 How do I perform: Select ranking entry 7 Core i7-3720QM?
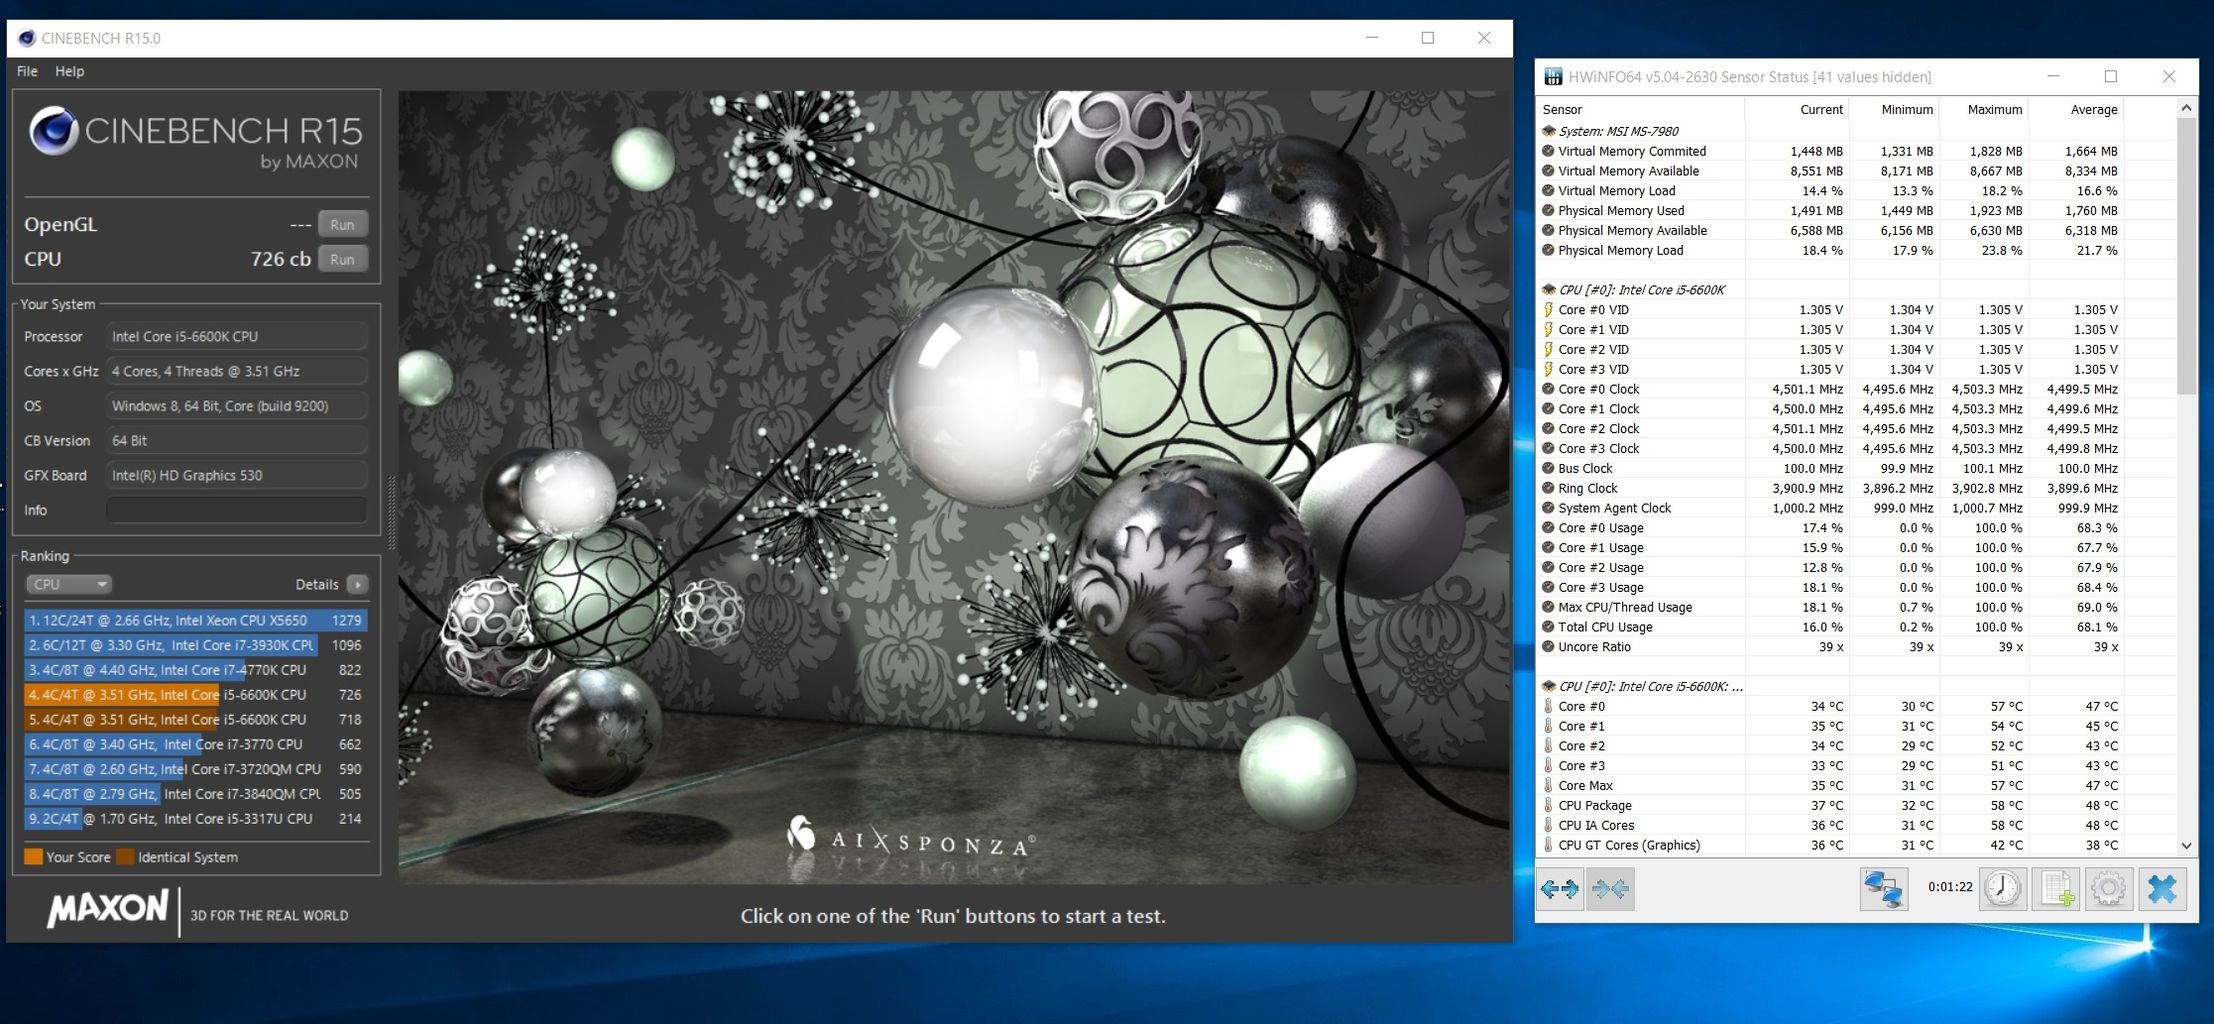tap(196, 769)
